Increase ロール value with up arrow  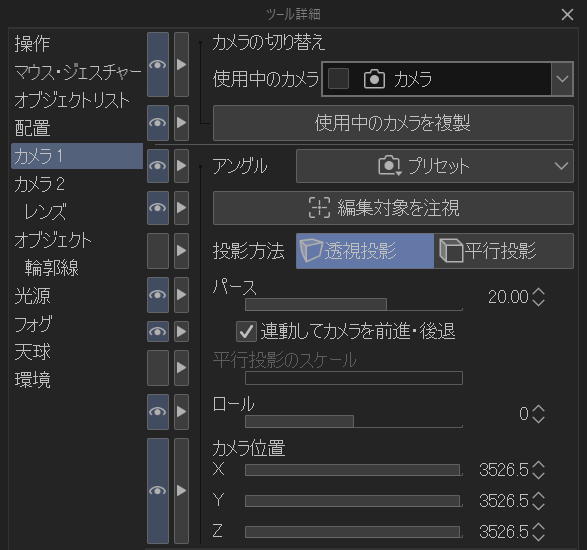coord(538,409)
